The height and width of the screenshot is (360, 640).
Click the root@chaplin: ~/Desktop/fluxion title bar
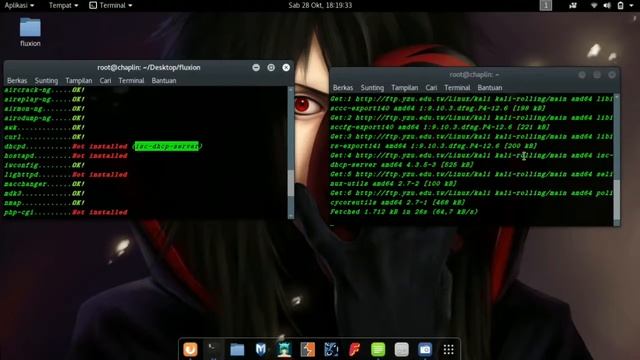coord(149,67)
